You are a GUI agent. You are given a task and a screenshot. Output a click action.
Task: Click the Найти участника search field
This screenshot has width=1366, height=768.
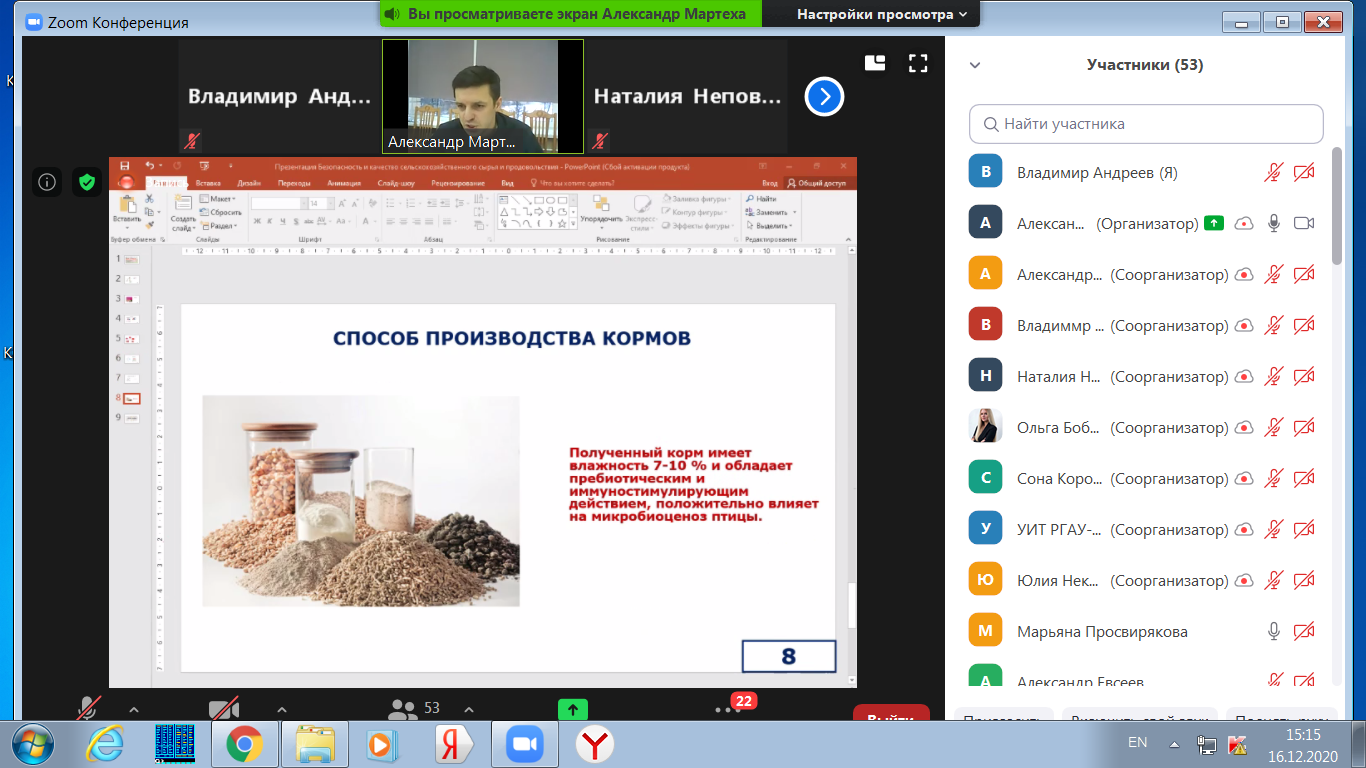point(1146,124)
